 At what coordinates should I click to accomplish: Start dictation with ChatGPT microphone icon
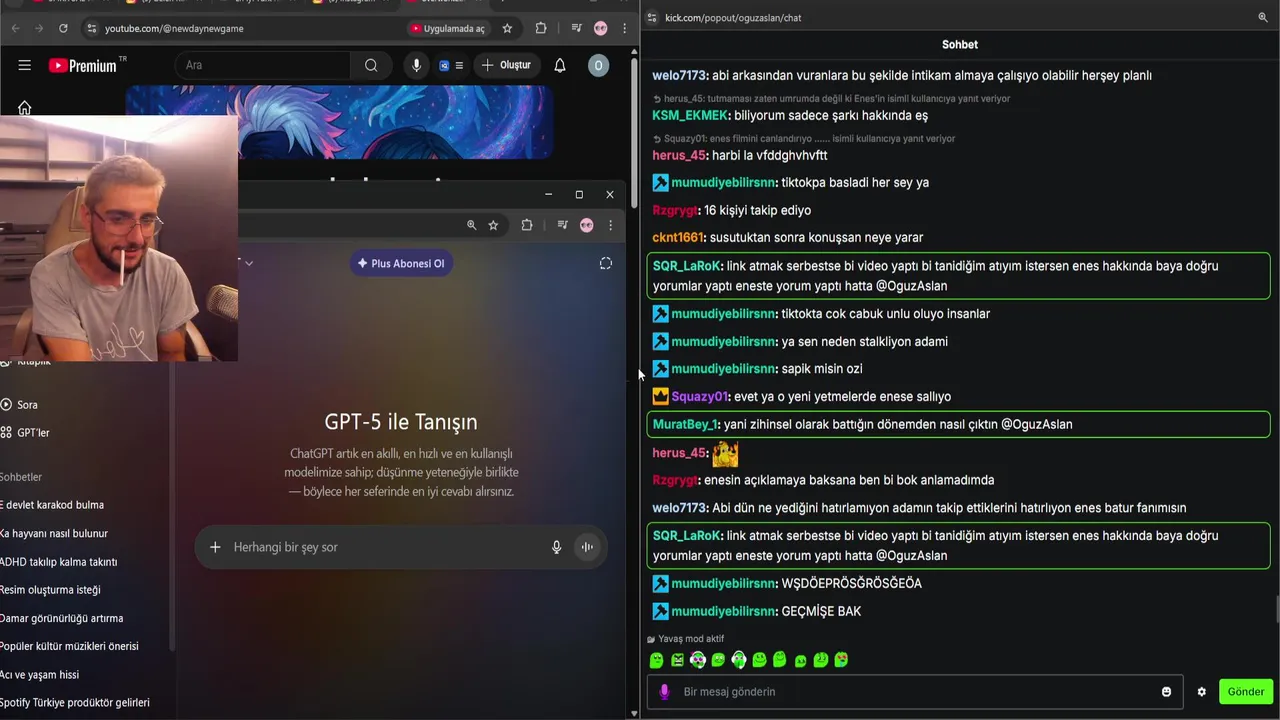[x=557, y=547]
